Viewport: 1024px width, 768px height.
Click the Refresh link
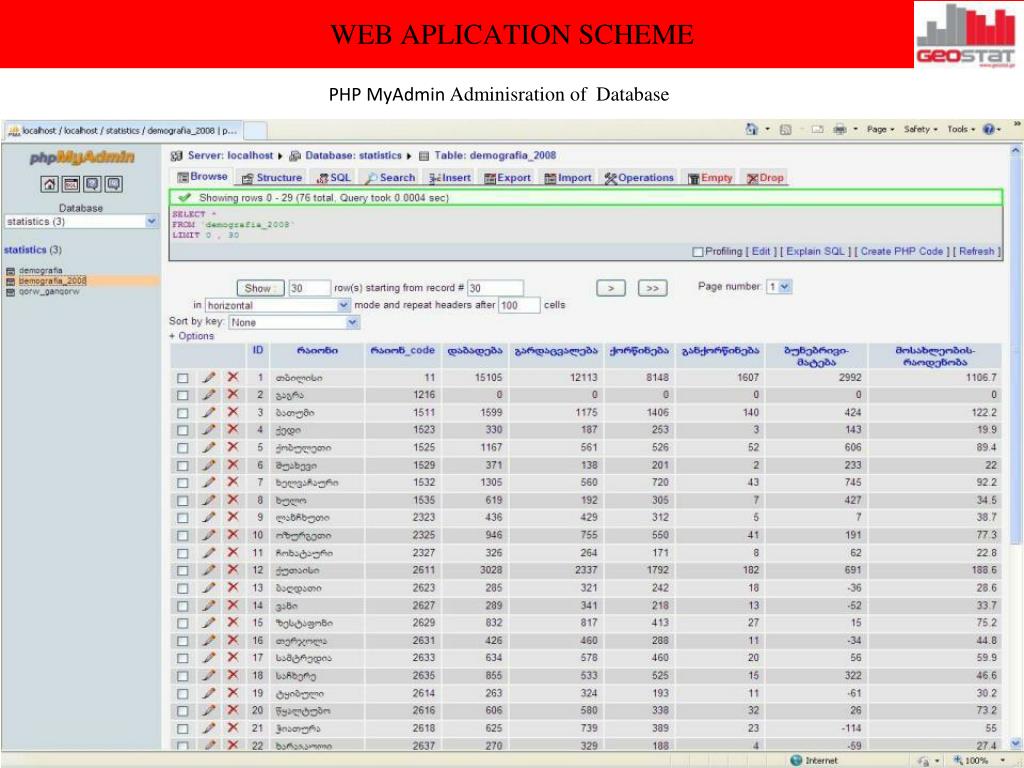click(x=976, y=251)
